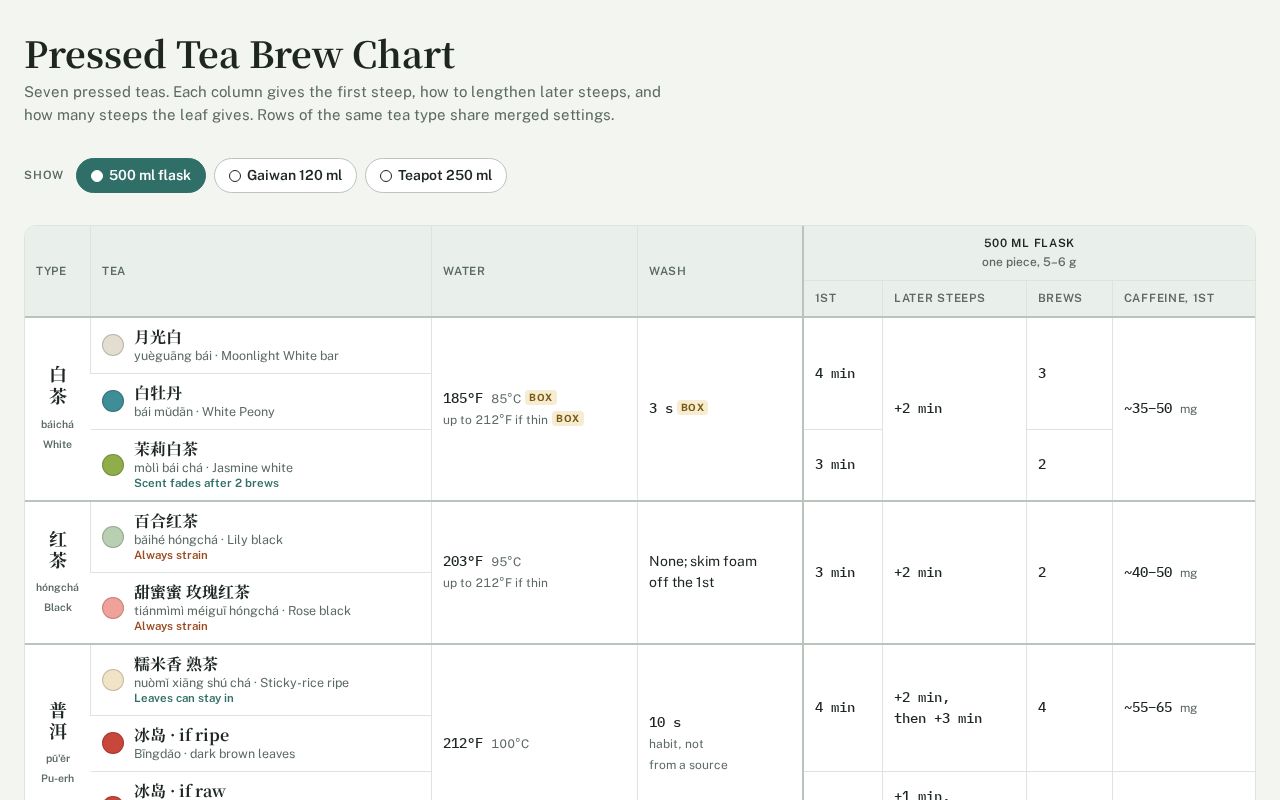Click the 白茶 White type cell

point(58,409)
